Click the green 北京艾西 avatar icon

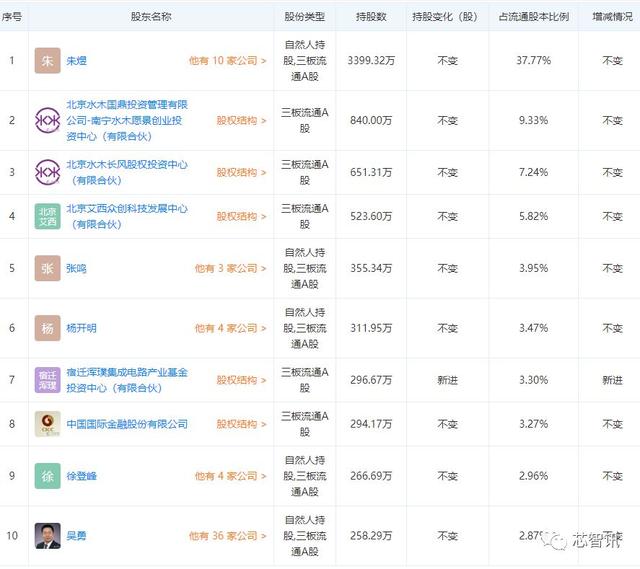pos(47,216)
